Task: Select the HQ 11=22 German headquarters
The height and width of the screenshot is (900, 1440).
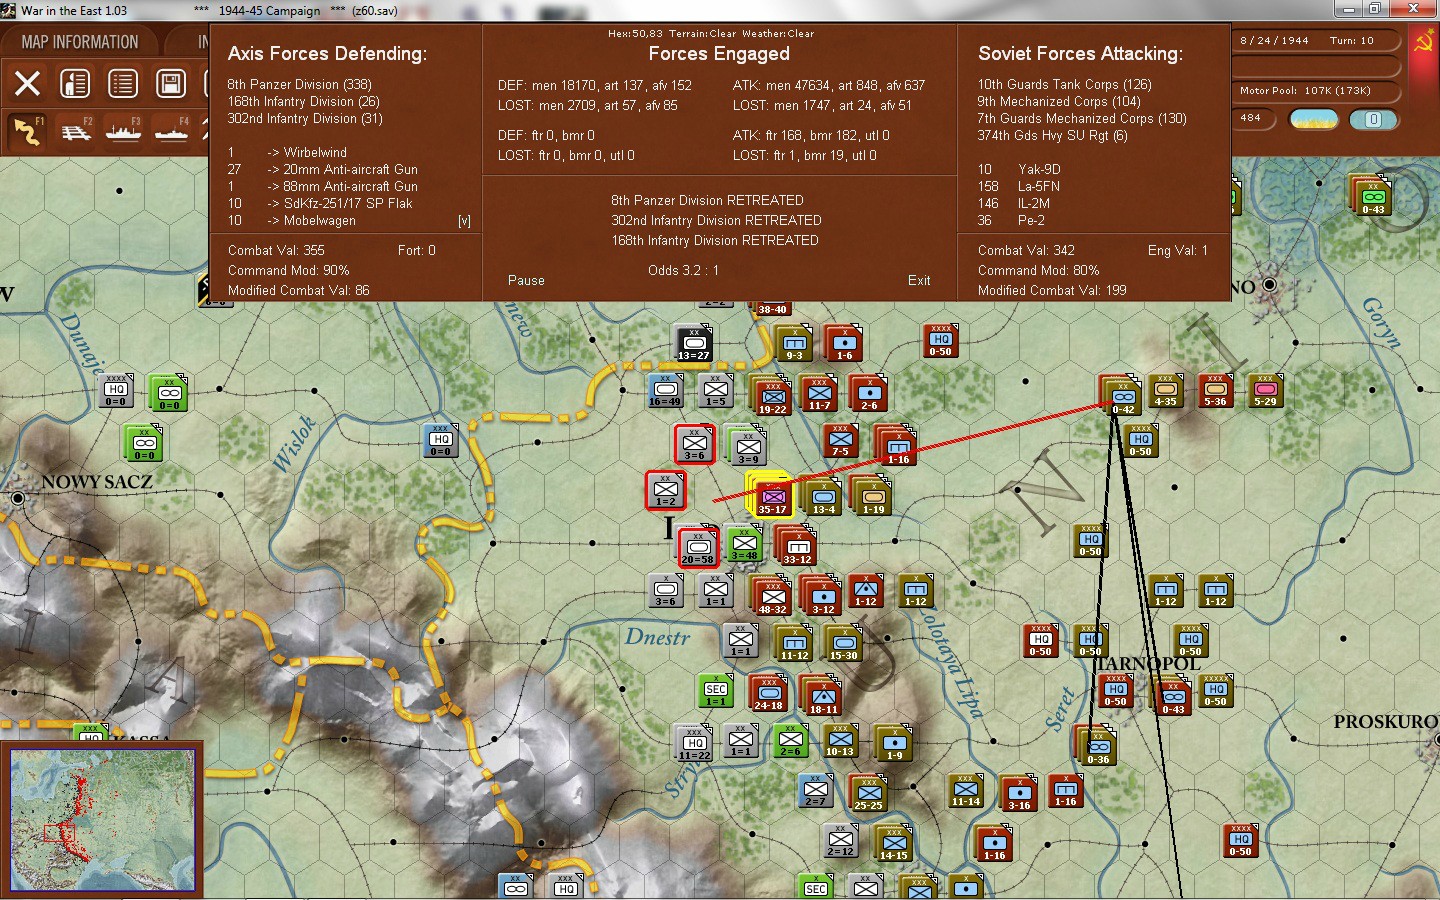Action: tap(694, 743)
